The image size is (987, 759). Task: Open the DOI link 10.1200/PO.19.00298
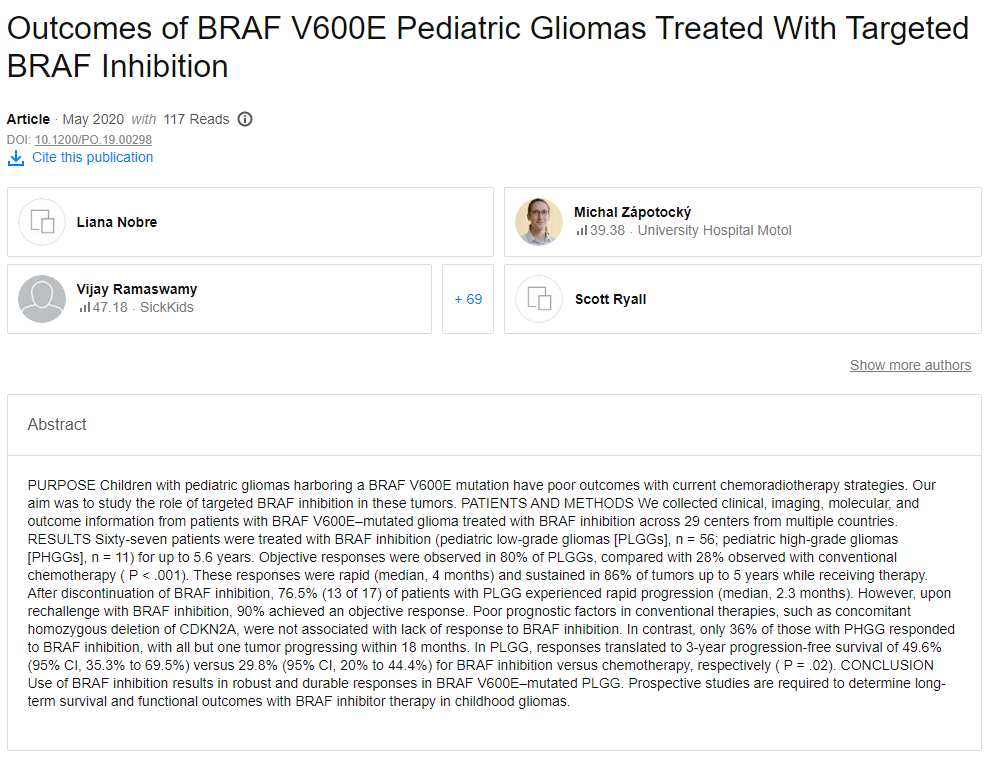(93, 140)
